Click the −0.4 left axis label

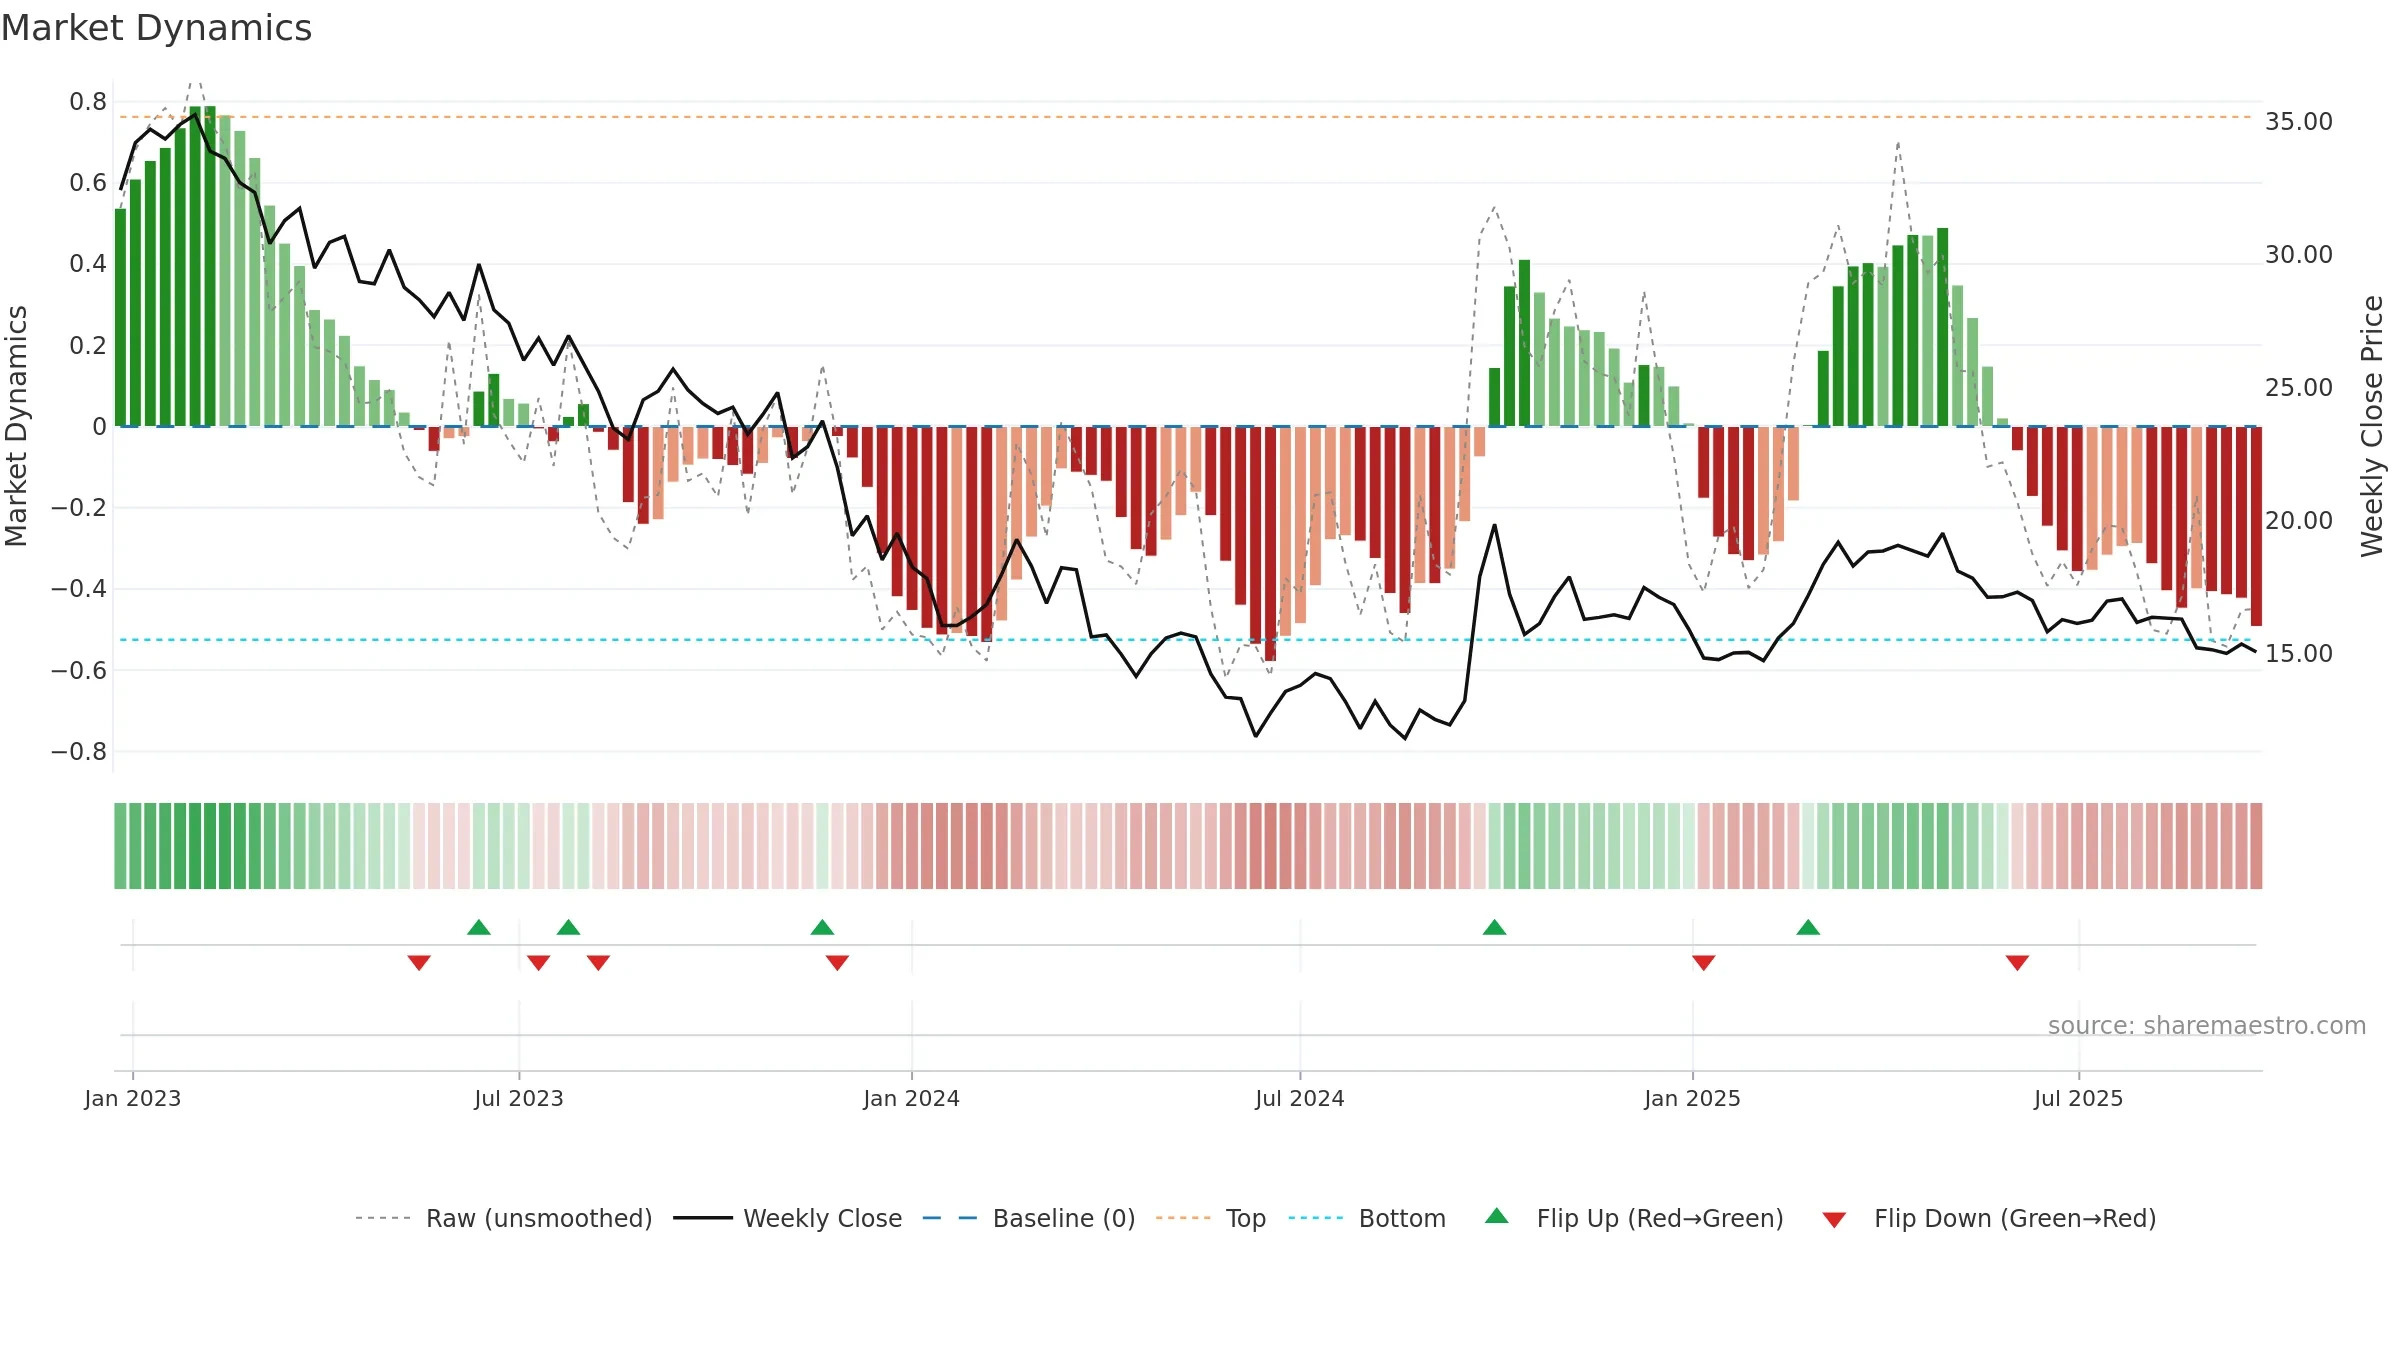pyautogui.click(x=79, y=589)
